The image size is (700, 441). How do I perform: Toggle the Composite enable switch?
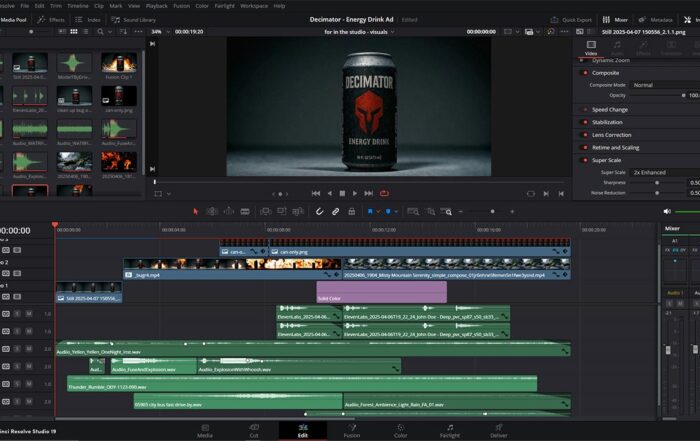click(584, 73)
